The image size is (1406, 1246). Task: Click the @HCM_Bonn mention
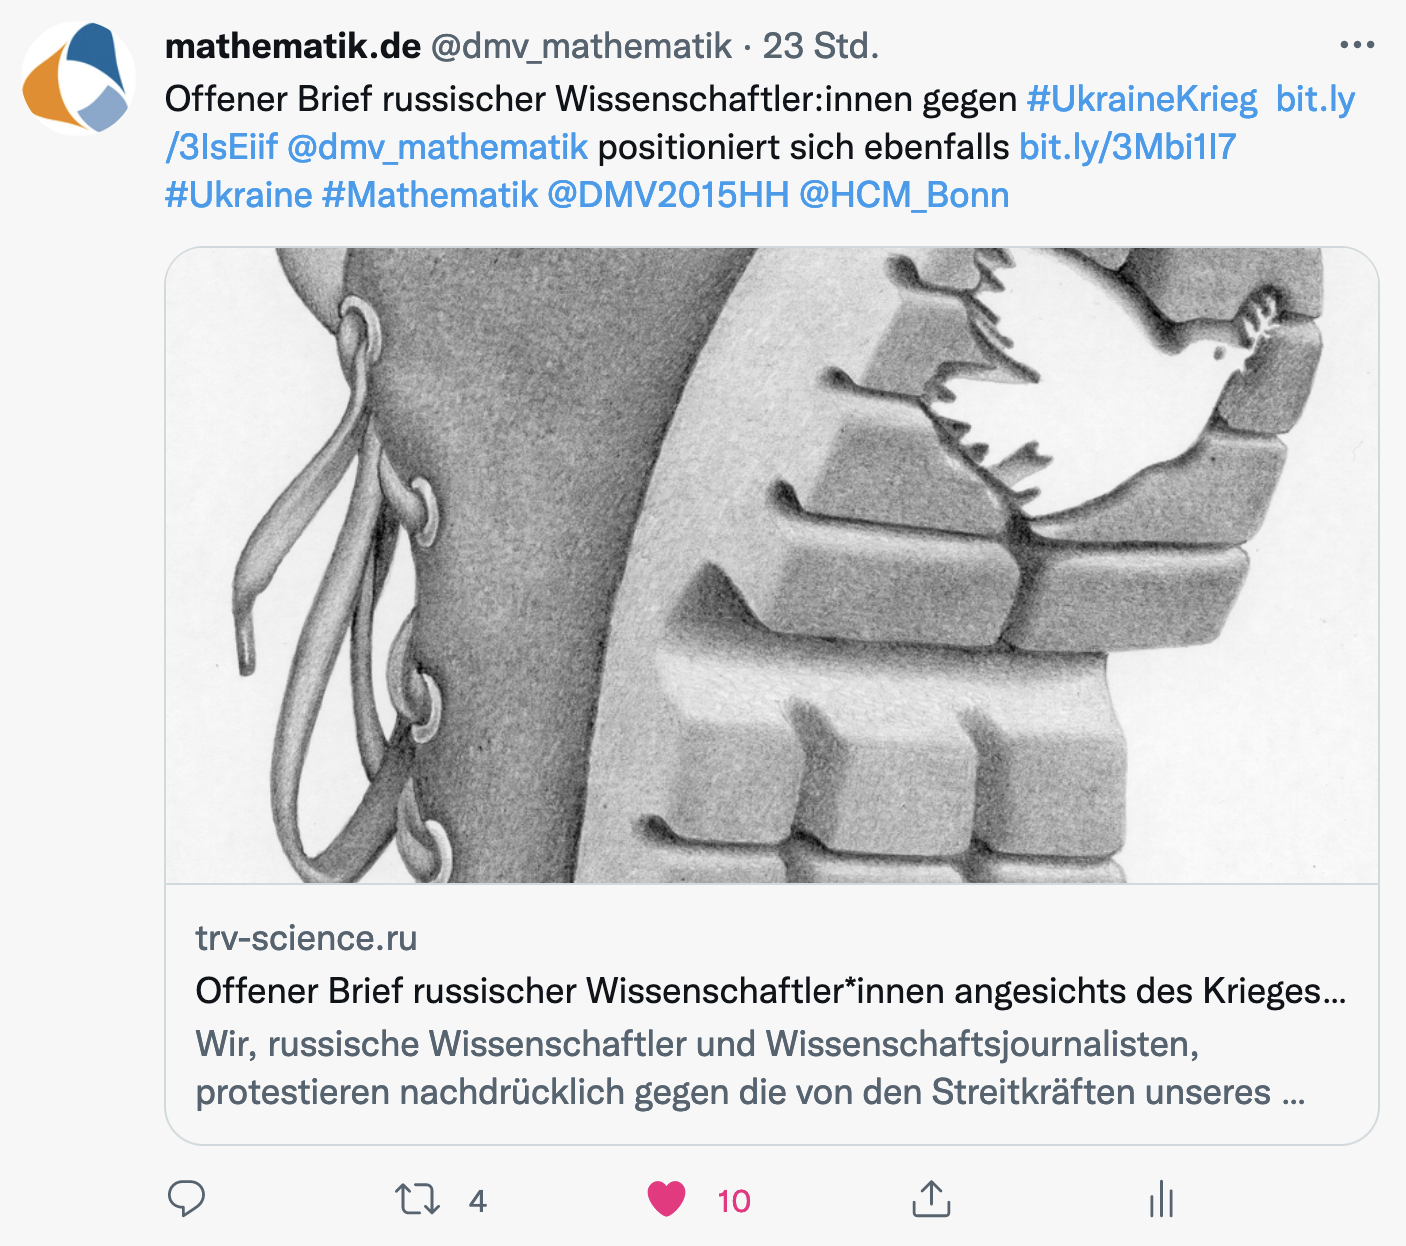click(904, 195)
